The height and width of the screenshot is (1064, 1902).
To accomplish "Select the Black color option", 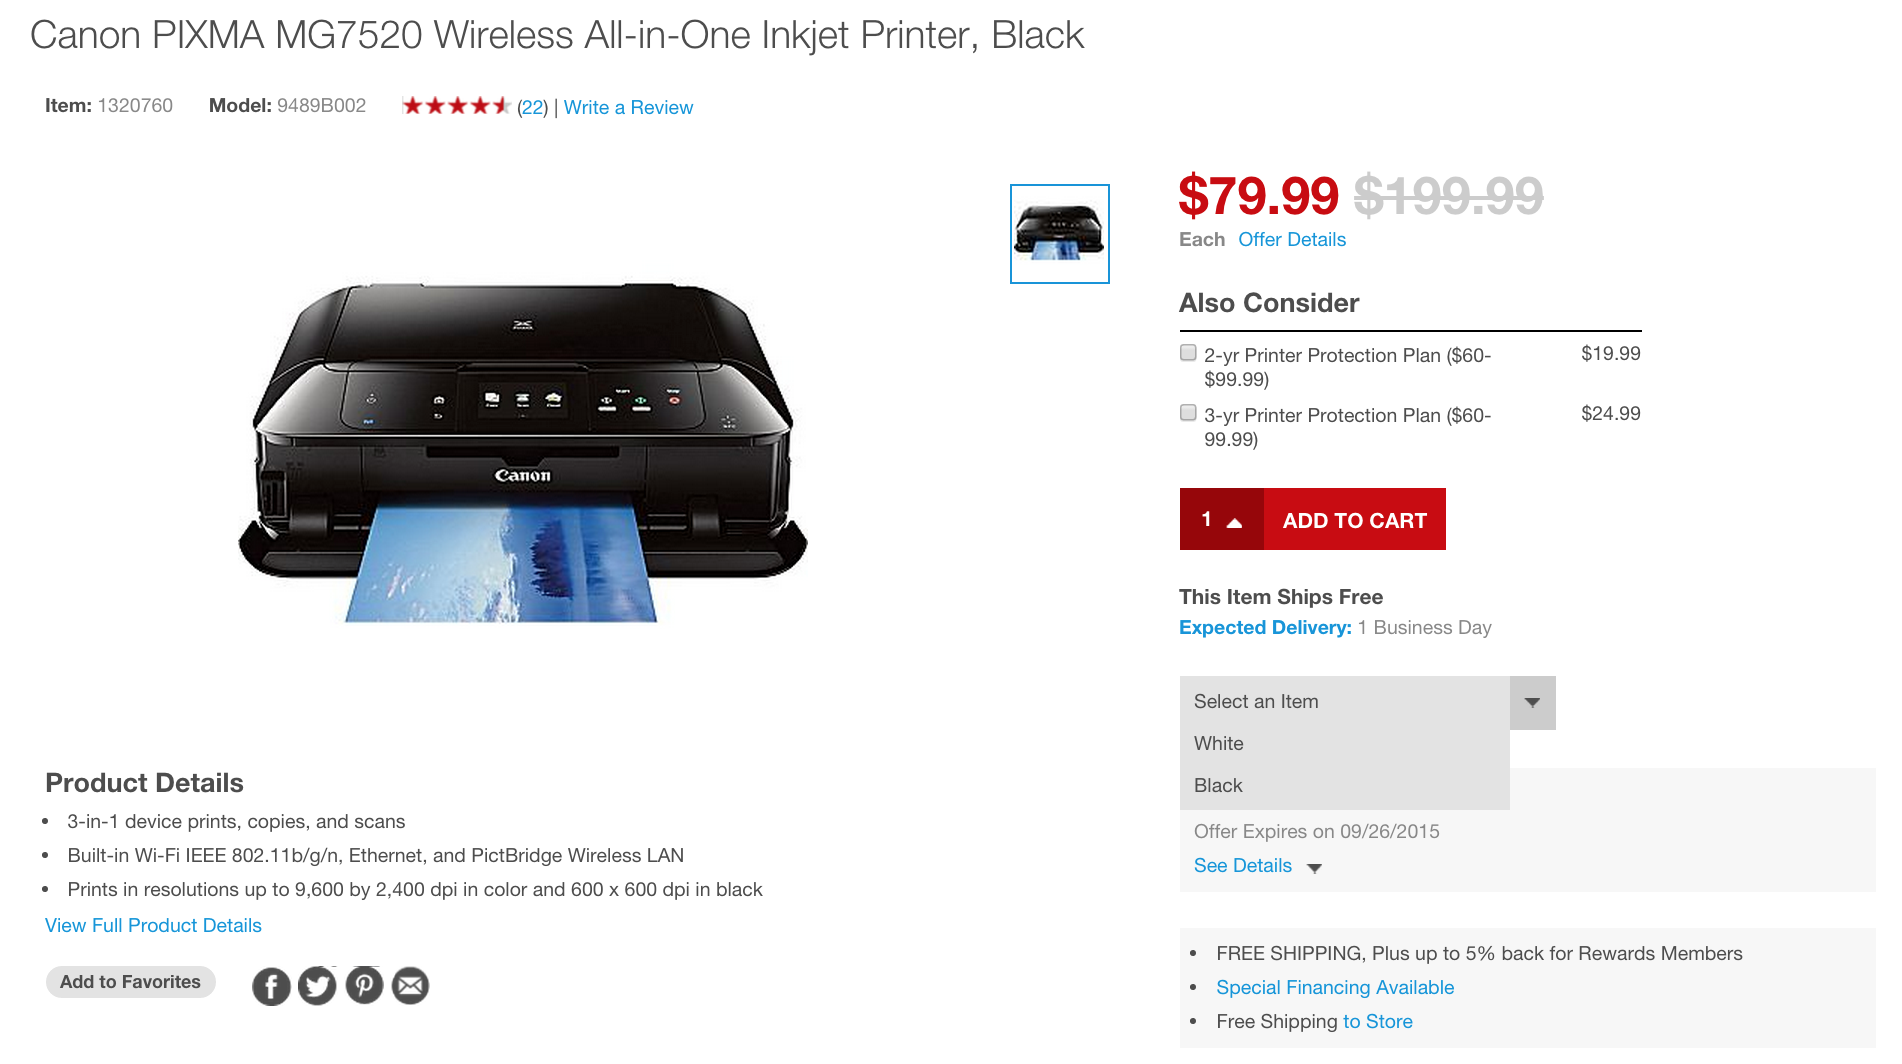I will tap(1218, 785).
